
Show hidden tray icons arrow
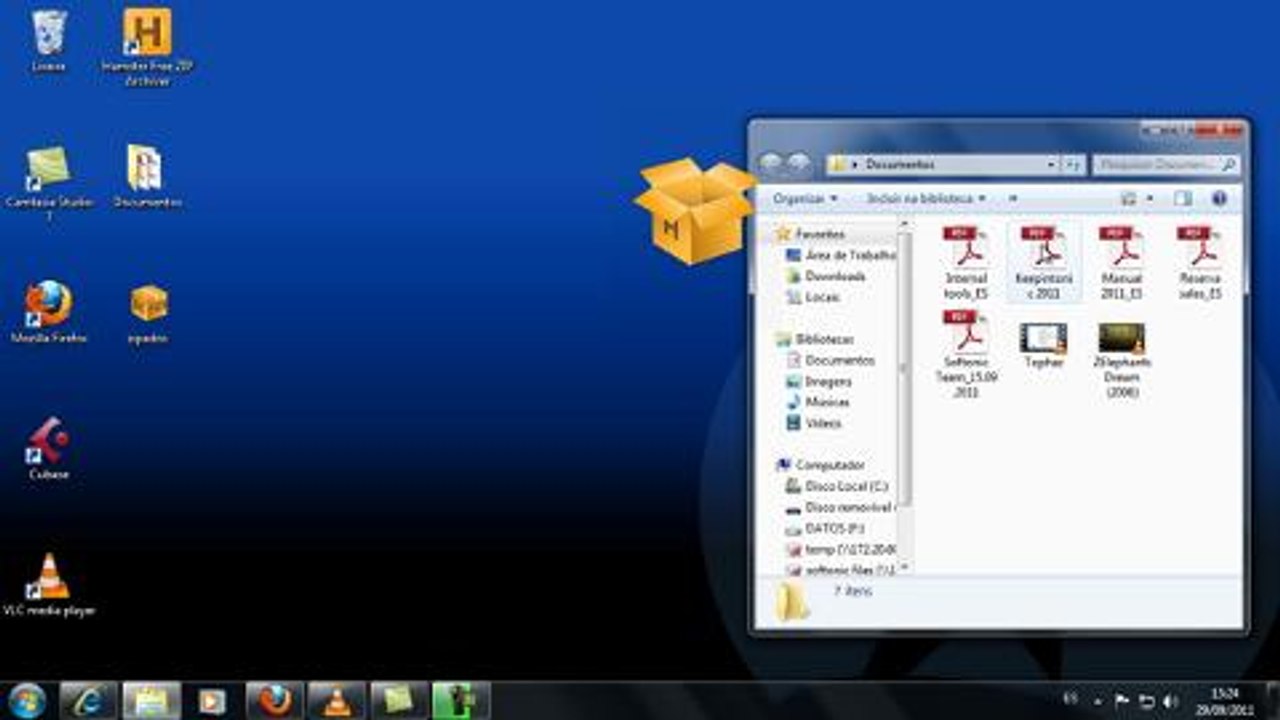tap(1098, 702)
